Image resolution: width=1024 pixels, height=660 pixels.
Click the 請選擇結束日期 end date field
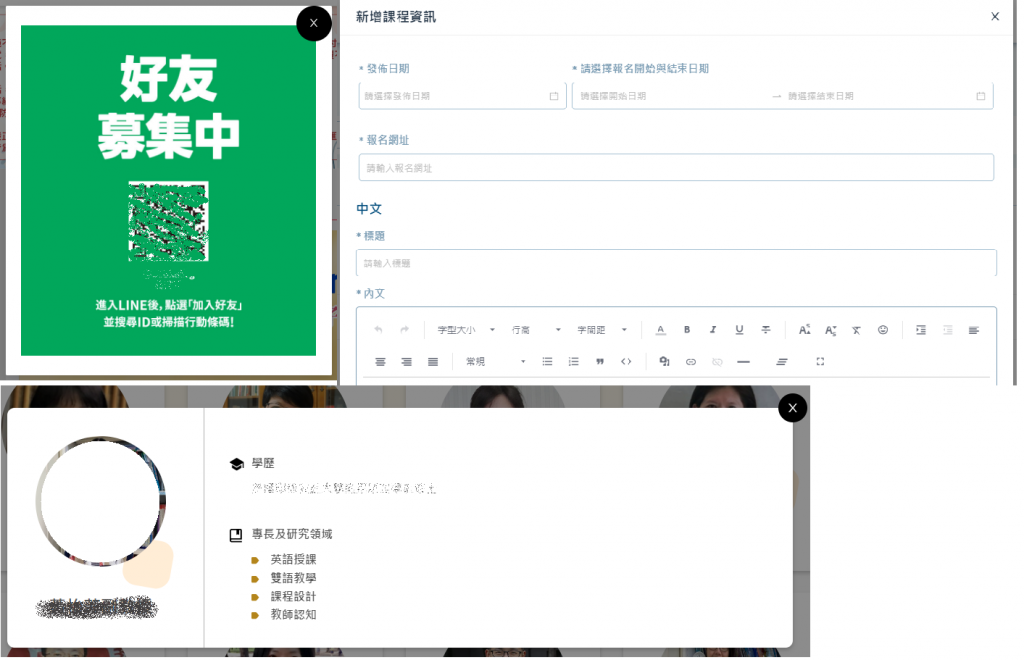pos(878,96)
